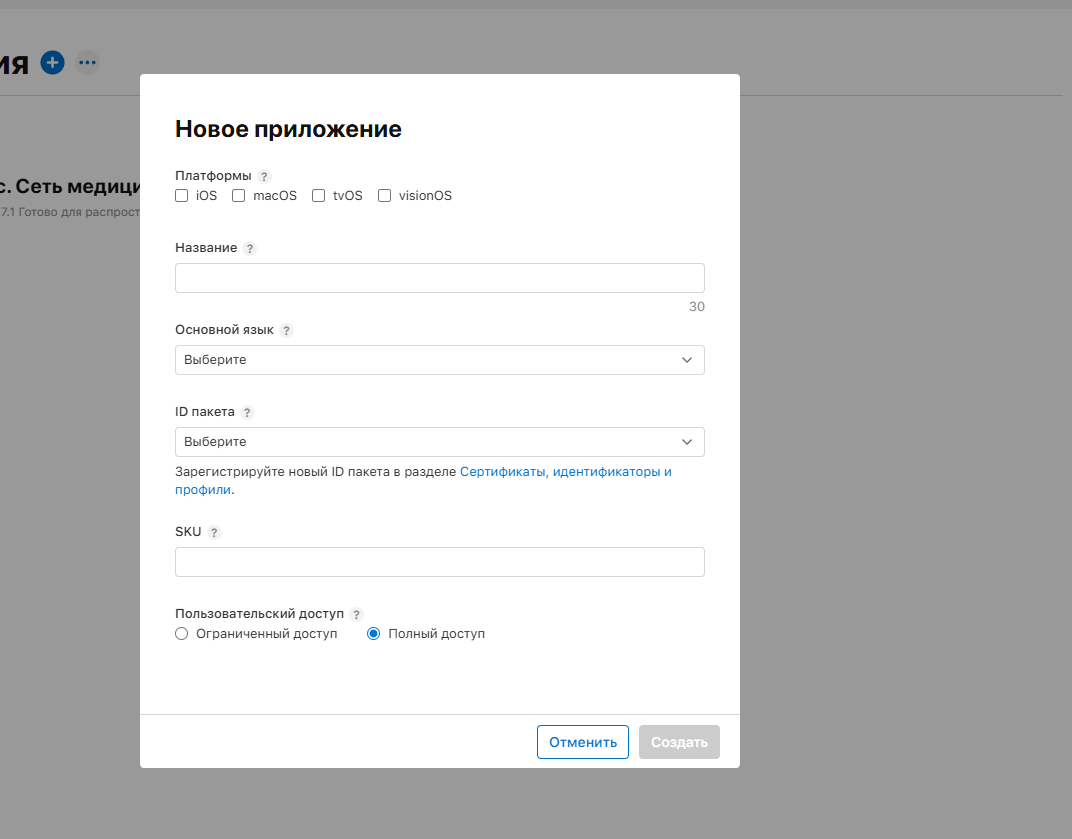
Task: Click the Отменить button
Action: click(583, 742)
